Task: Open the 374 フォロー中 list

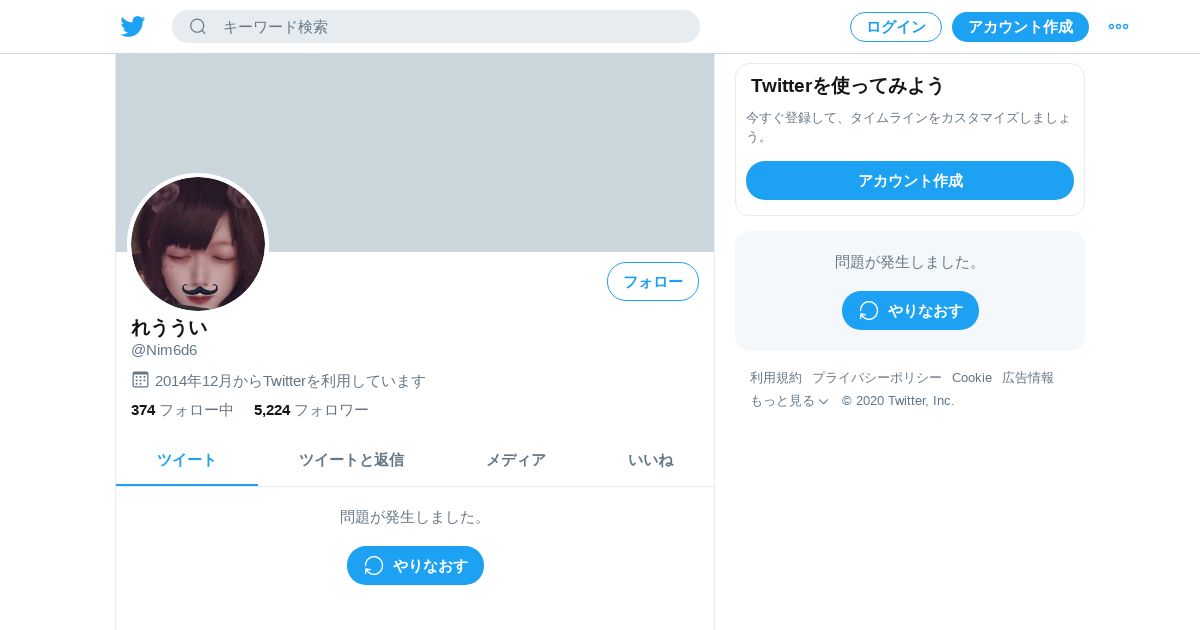Action: pyautogui.click(x=182, y=410)
